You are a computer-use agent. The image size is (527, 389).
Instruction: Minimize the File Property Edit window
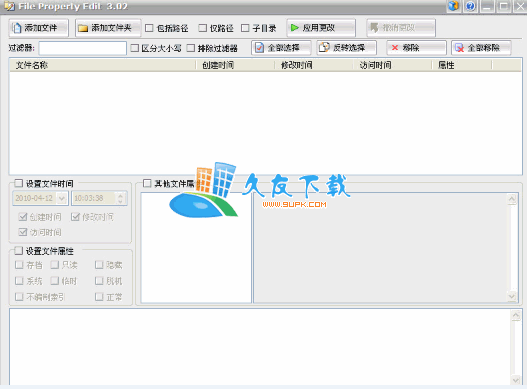[488, 6]
